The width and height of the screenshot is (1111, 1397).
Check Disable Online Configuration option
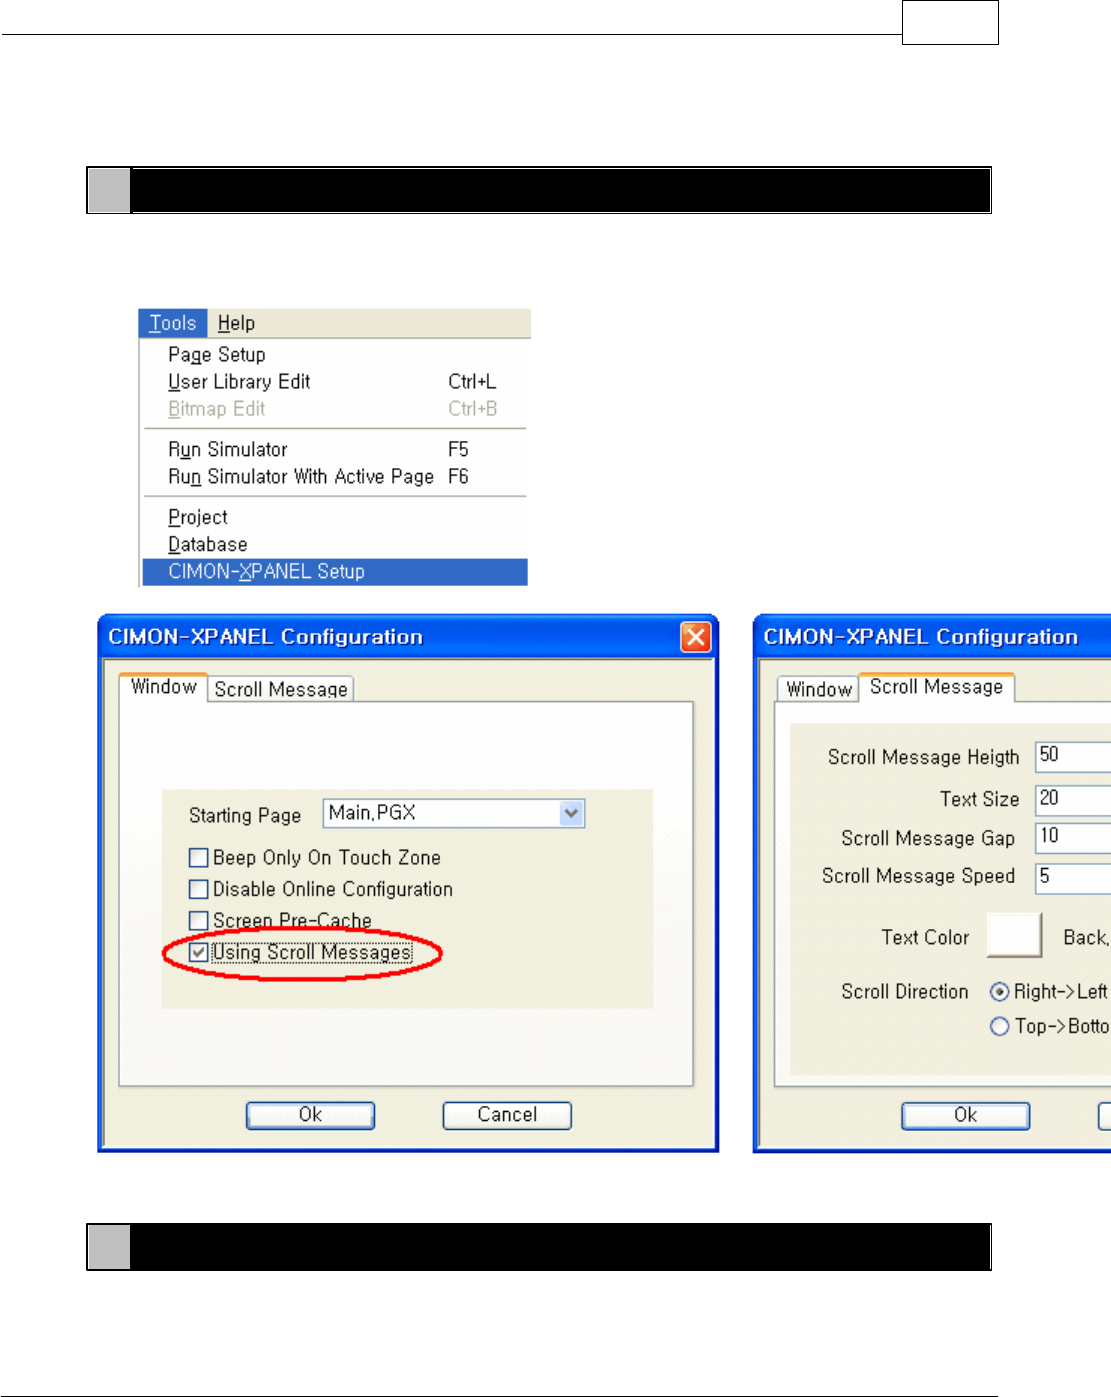(x=198, y=889)
